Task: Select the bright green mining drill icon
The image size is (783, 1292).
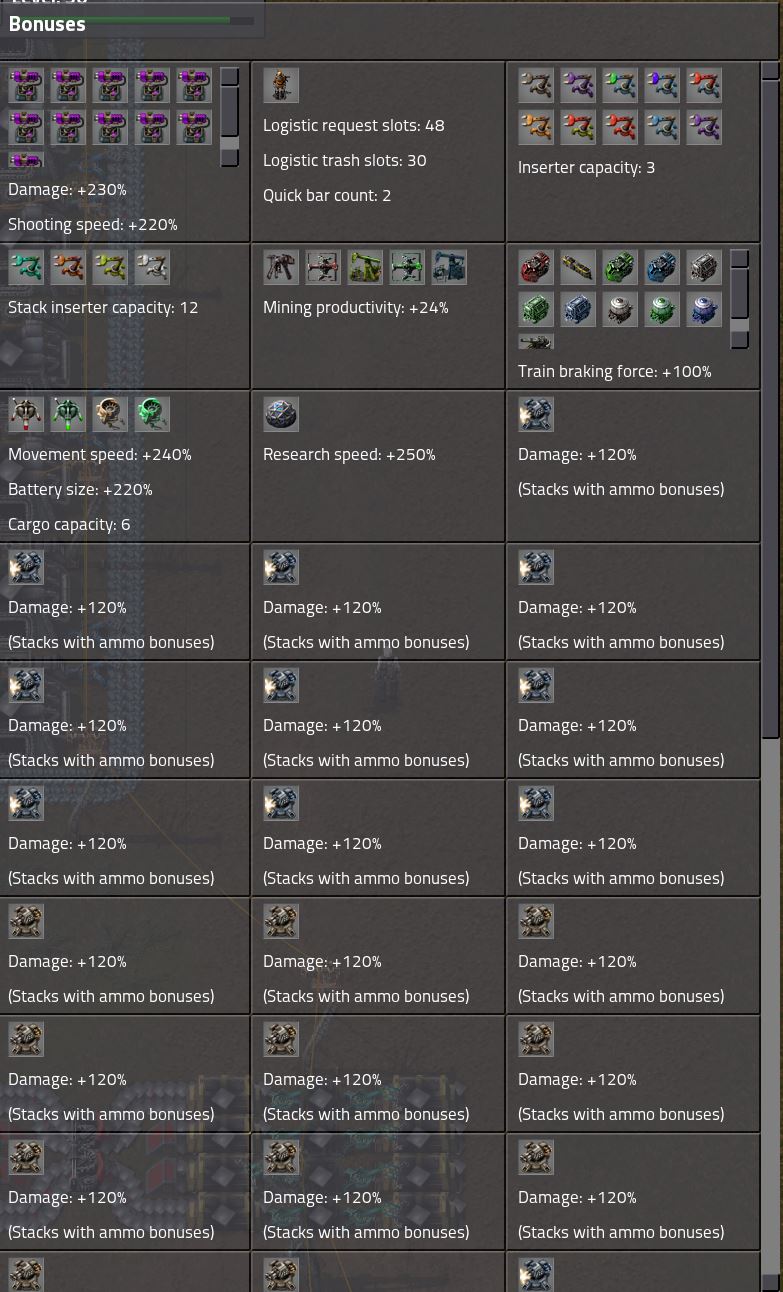Action: [x=407, y=268]
